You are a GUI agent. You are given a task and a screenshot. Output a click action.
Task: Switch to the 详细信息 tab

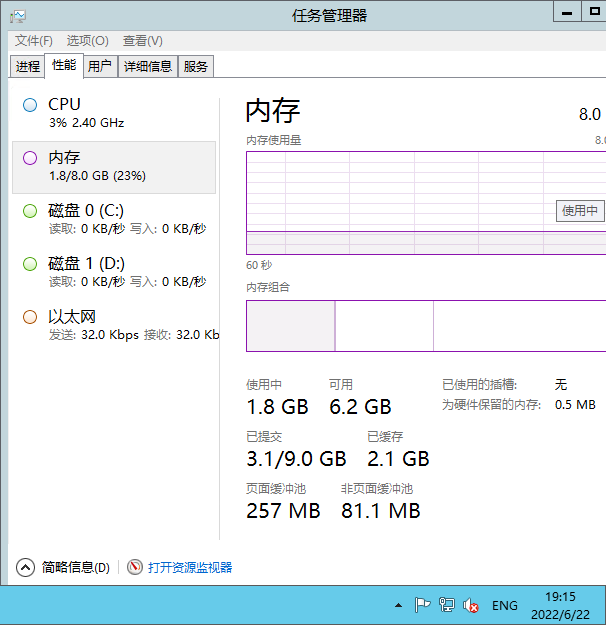[x=148, y=67]
